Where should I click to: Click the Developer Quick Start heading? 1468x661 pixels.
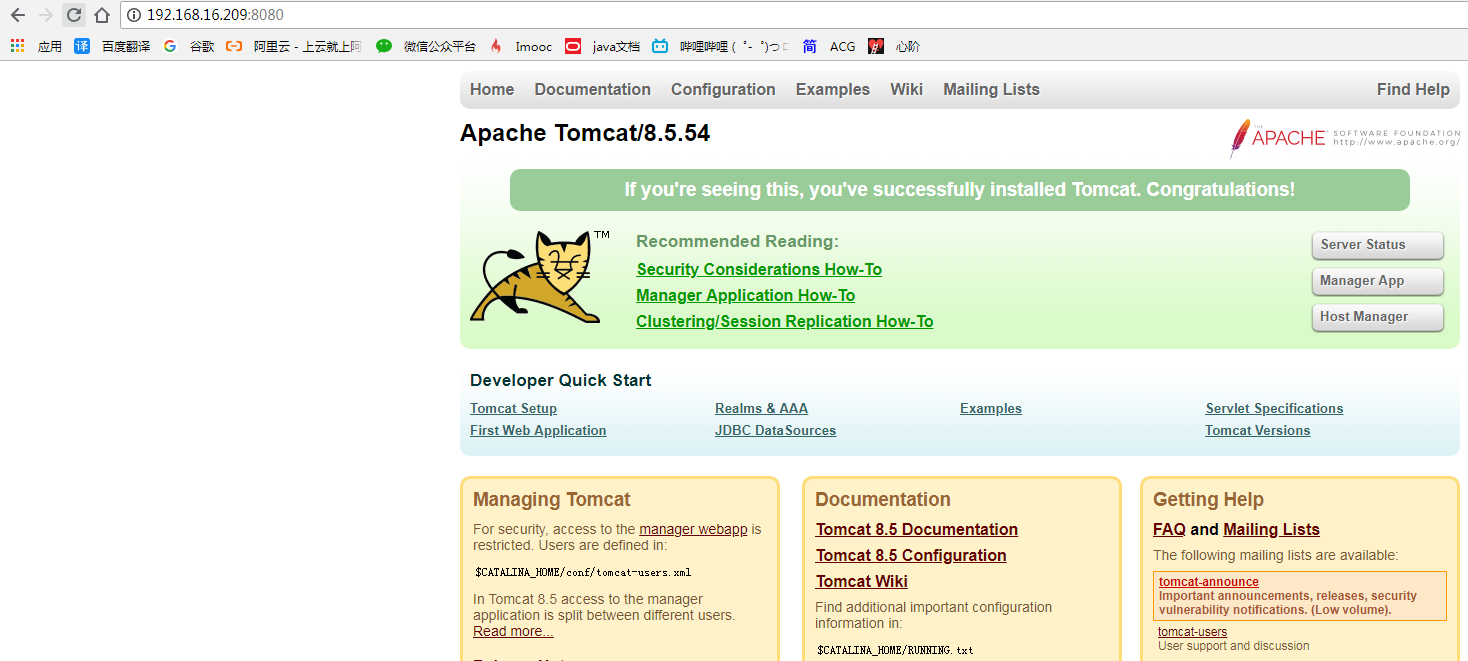point(560,380)
